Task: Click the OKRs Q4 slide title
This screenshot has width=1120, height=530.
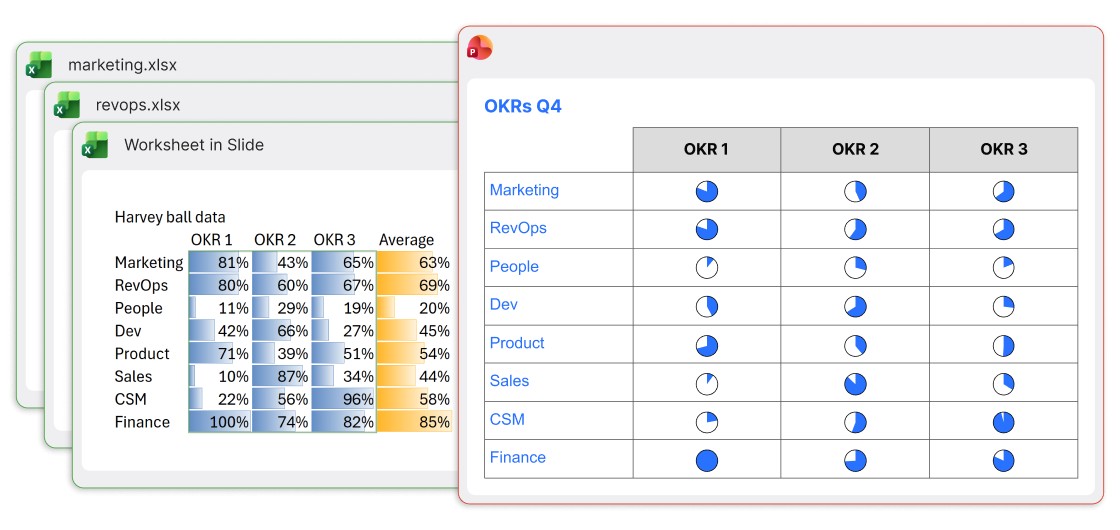Action: [x=523, y=106]
